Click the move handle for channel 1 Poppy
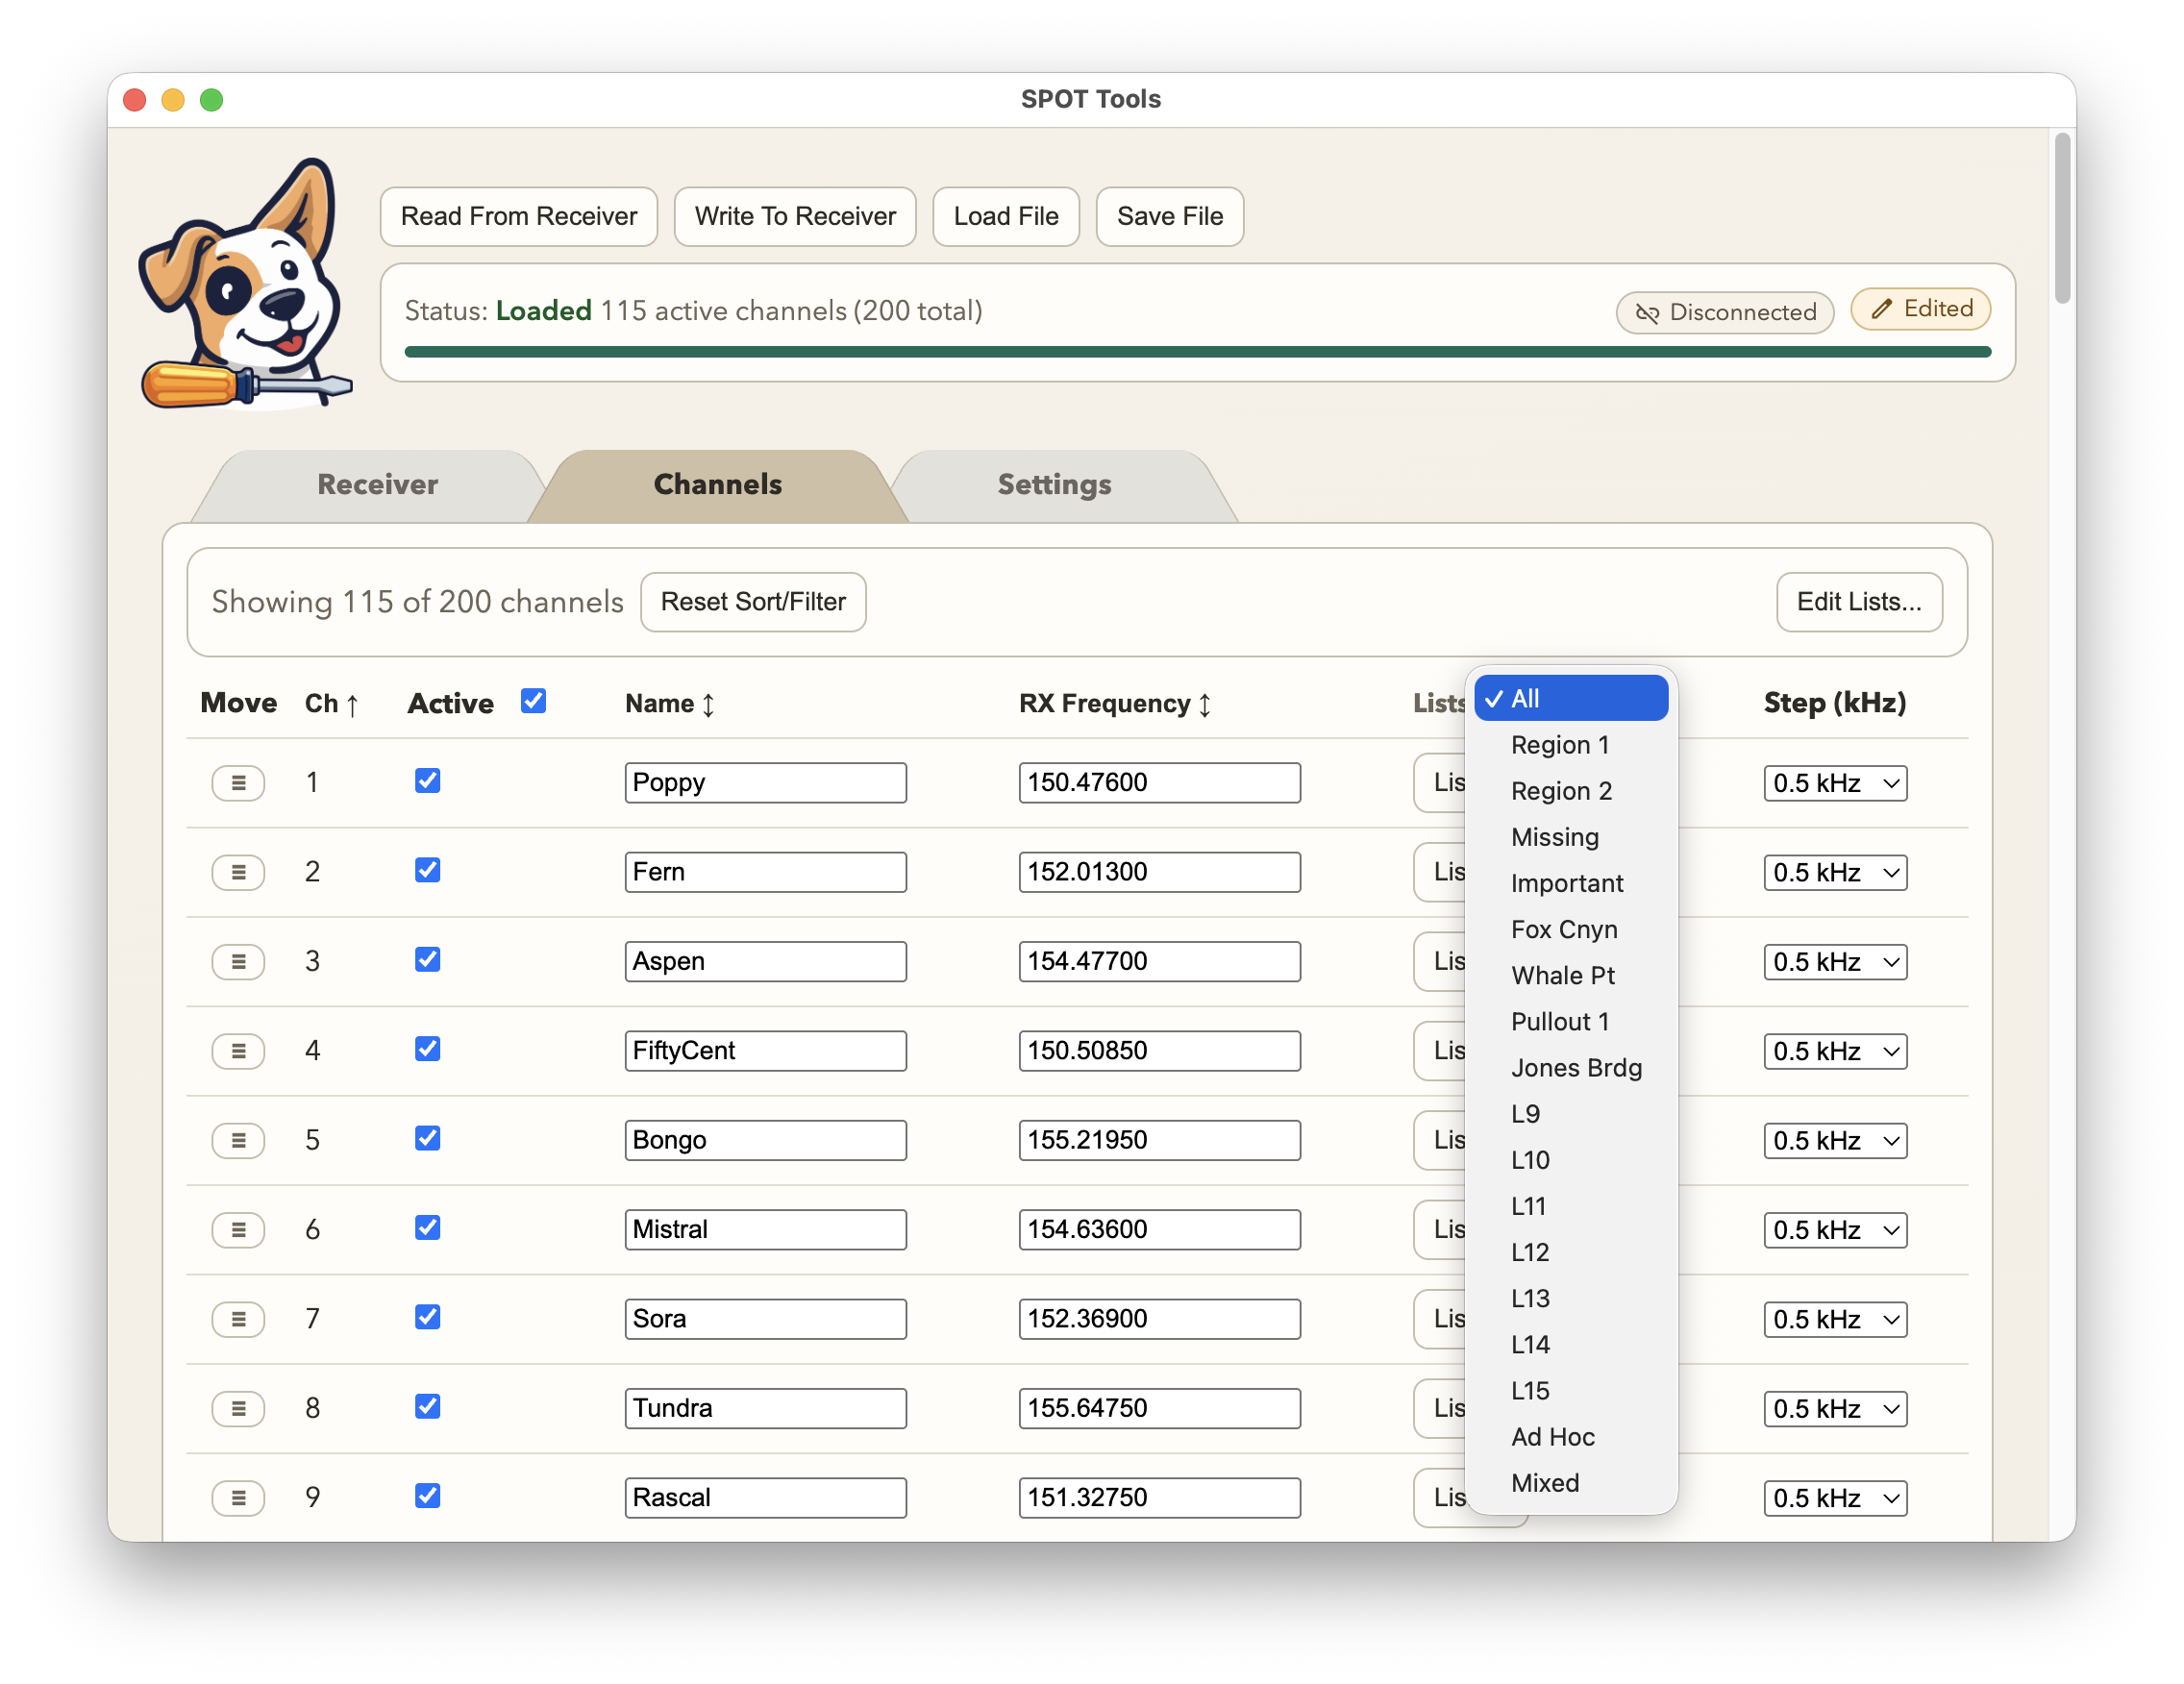This screenshot has height=1684, width=2184. click(x=238, y=783)
